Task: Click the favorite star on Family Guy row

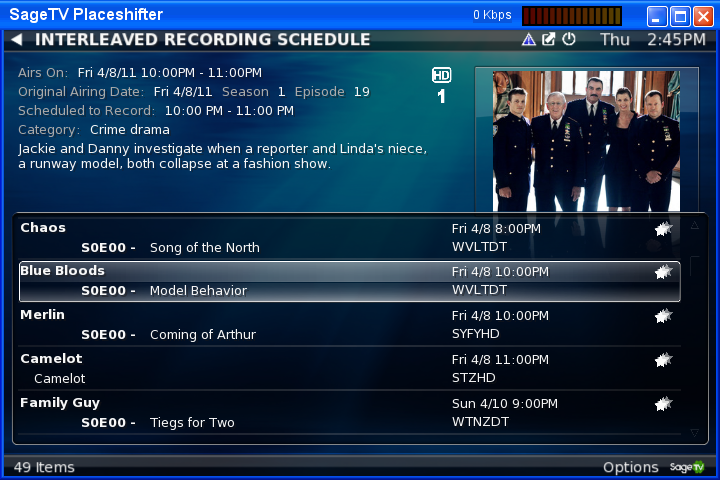Action: pyautogui.click(x=664, y=404)
